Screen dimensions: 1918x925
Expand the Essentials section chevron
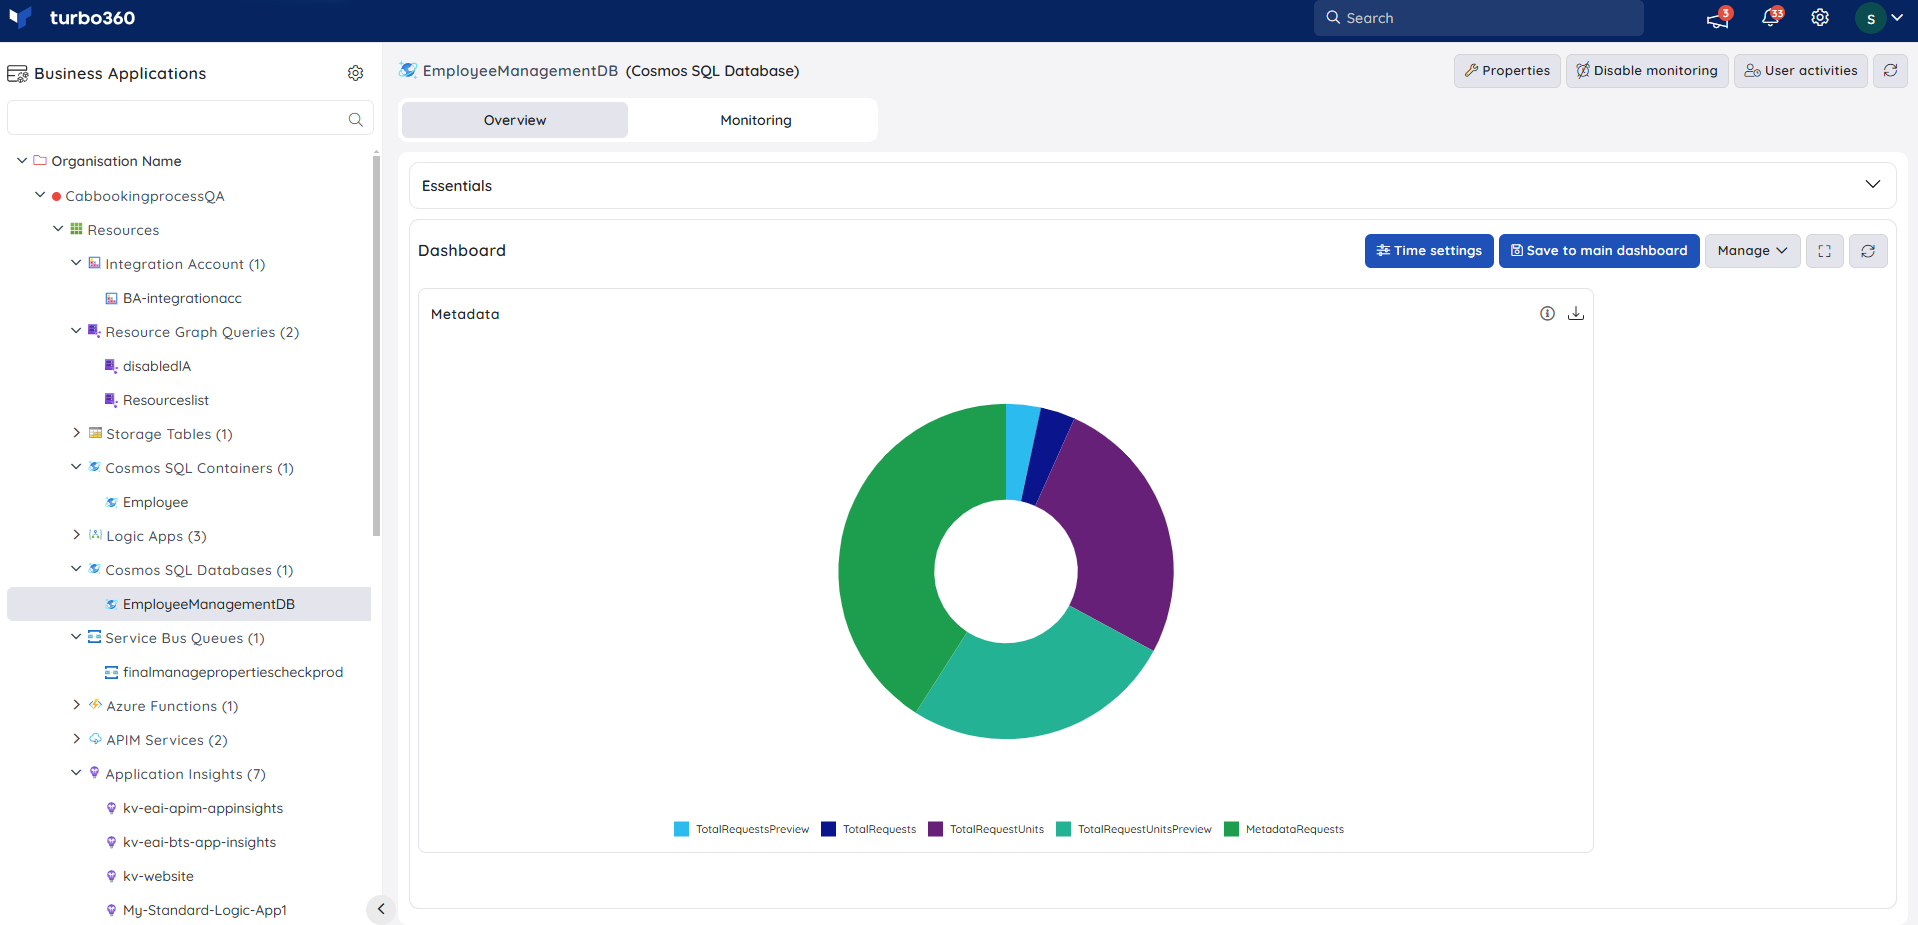tap(1872, 185)
